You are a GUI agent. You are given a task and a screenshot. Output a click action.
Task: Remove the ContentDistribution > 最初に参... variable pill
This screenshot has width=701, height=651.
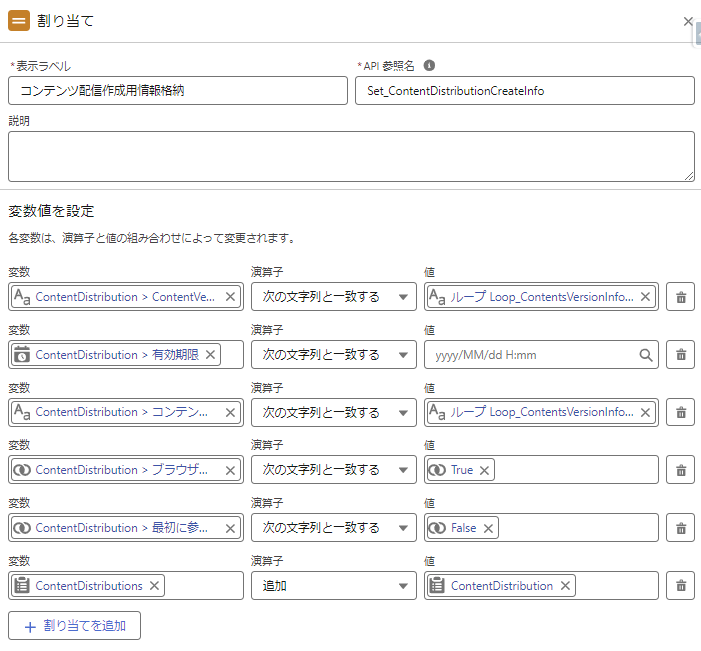tap(230, 528)
